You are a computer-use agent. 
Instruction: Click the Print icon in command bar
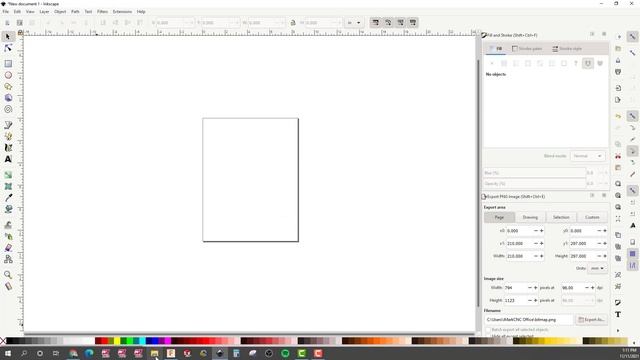[618, 72]
